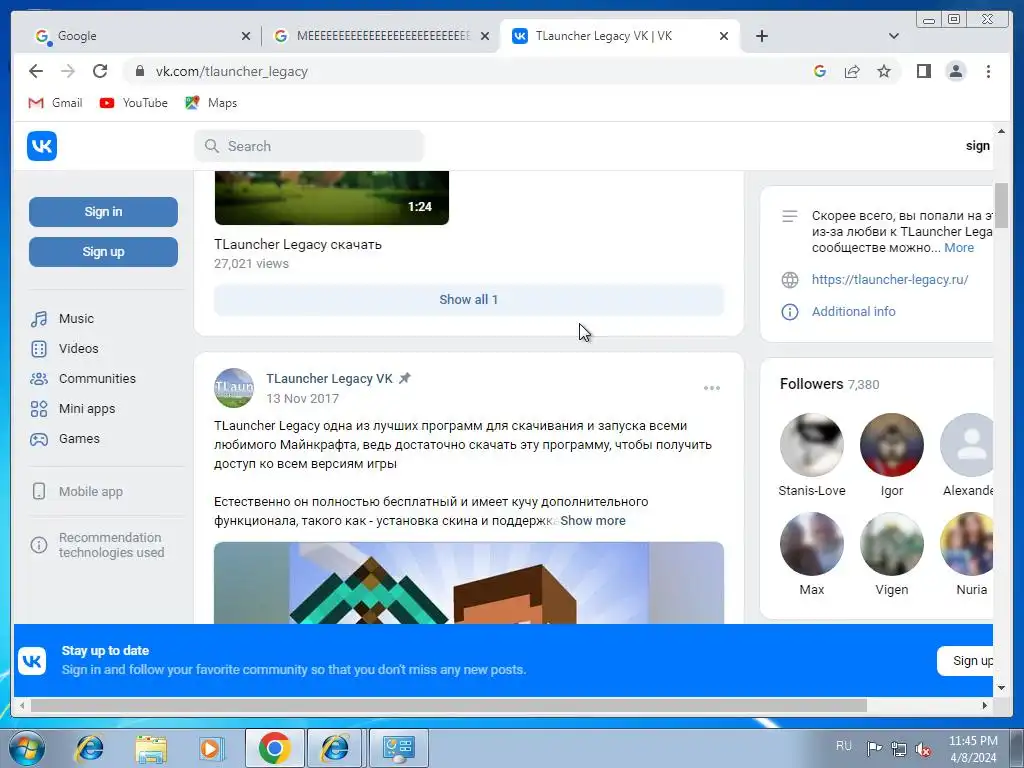
Task: Select the TLauncher Legacy VK tab
Action: pos(620,36)
